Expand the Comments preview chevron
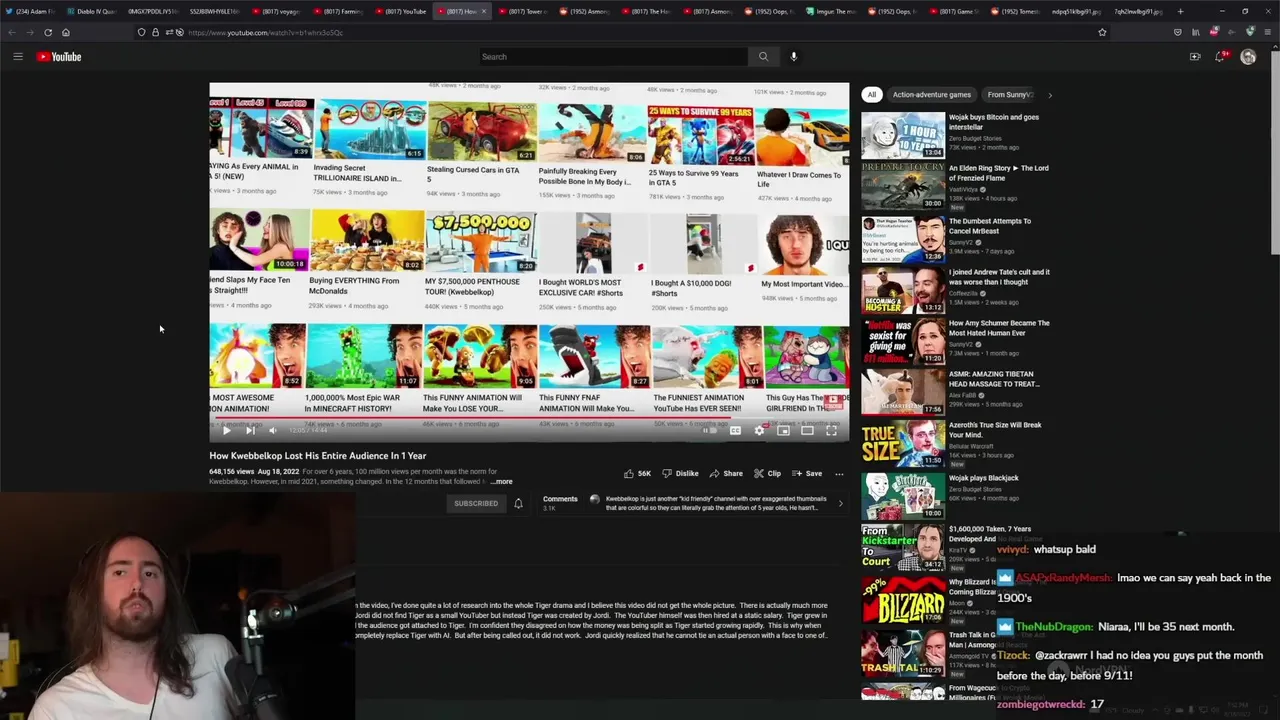 click(840, 504)
